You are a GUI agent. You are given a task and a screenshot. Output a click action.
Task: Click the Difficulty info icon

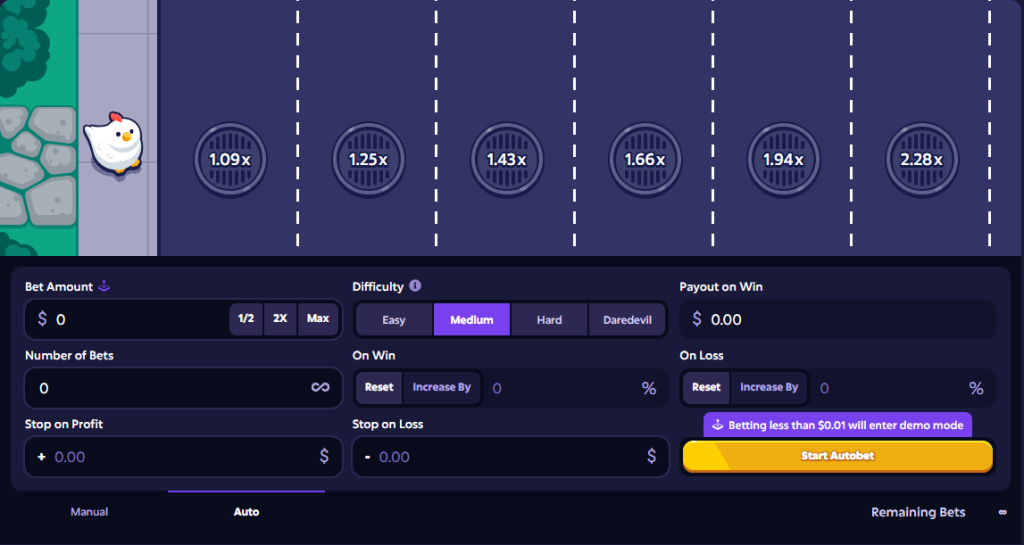click(415, 286)
